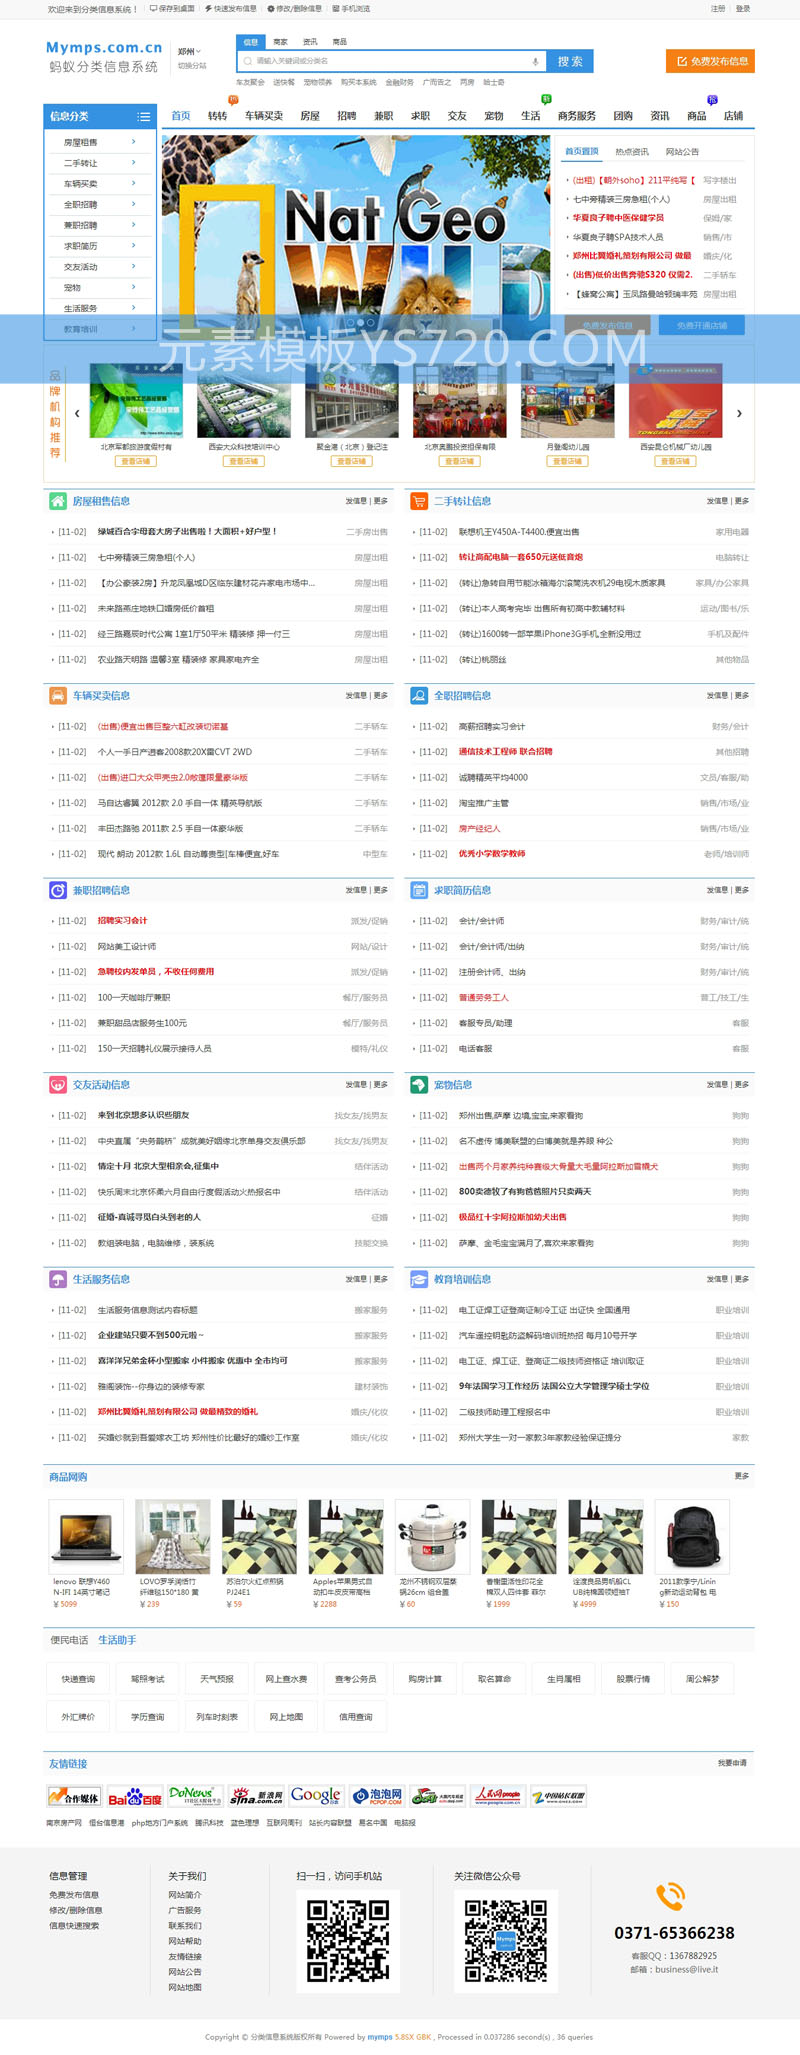Click the orange 免费发布信息 button

[x=710, y=61]
